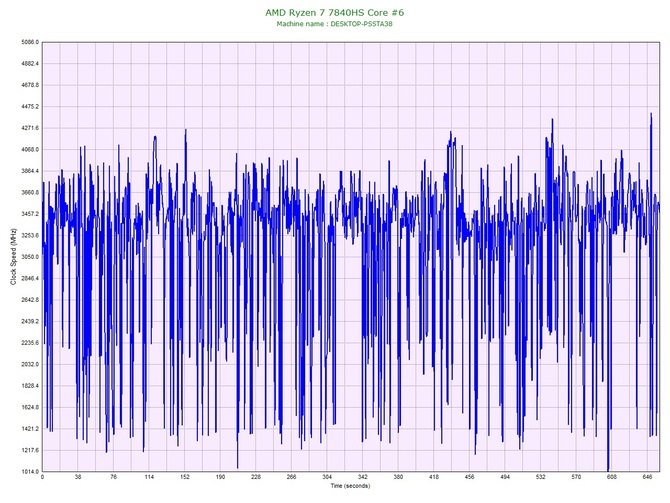The width and height of the screenshot is (670, 503).
Task: Click the x-axis tick label 152
Action: (x=185, y=477)
